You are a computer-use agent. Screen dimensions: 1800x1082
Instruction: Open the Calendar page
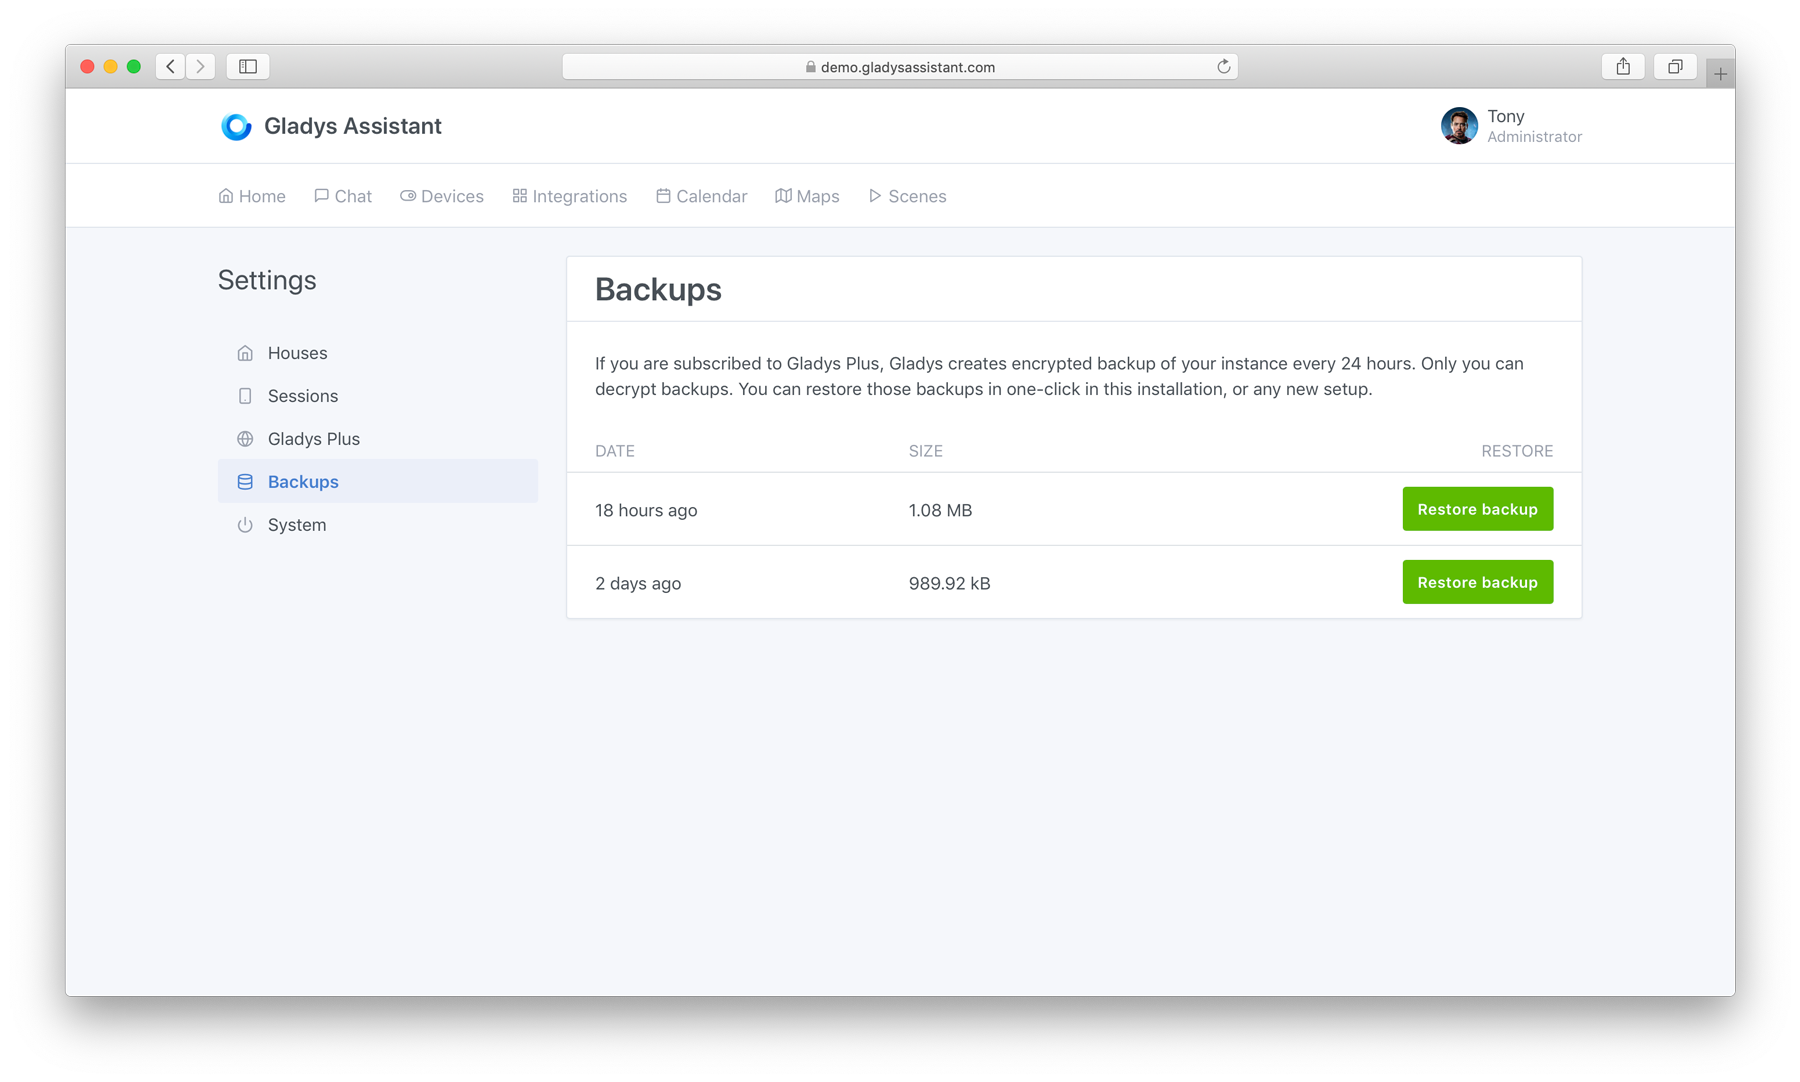pos(702,196)
